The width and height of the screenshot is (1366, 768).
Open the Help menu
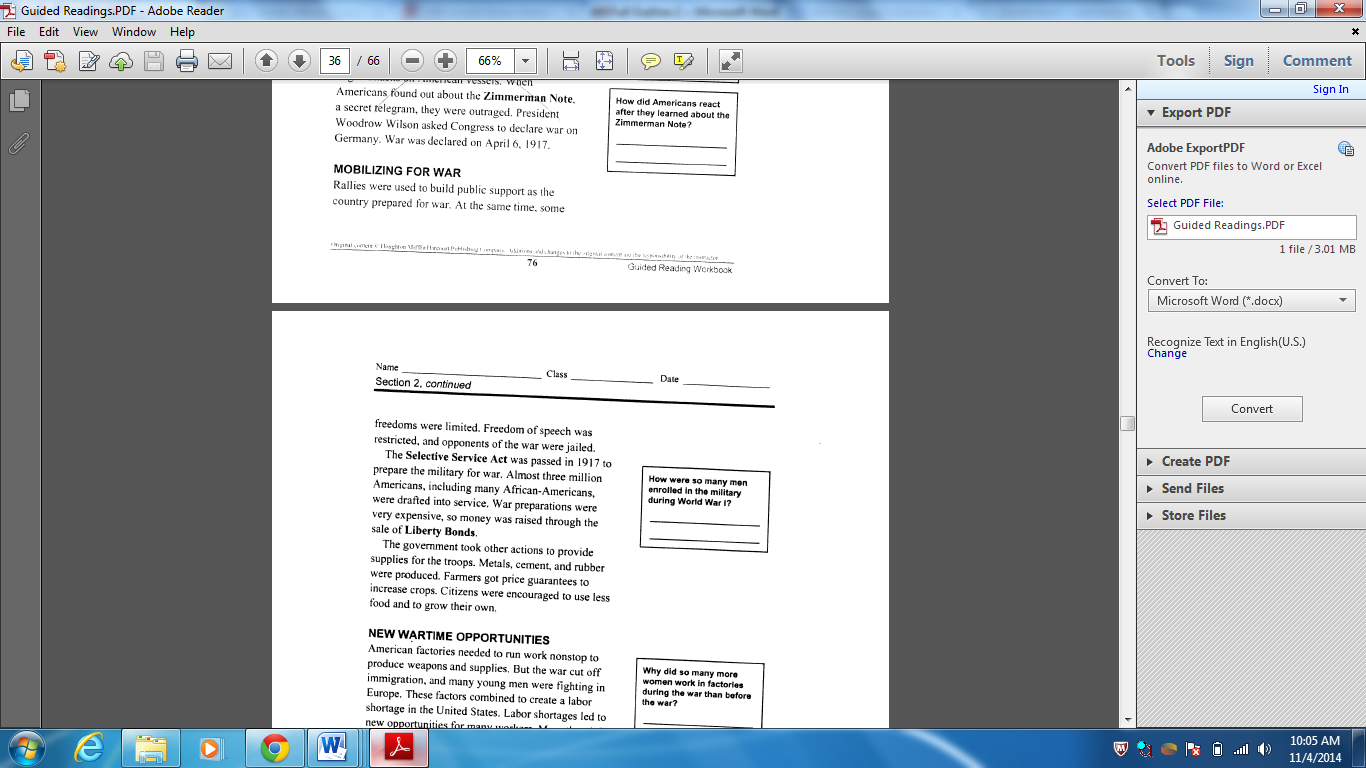pos(182,32)
